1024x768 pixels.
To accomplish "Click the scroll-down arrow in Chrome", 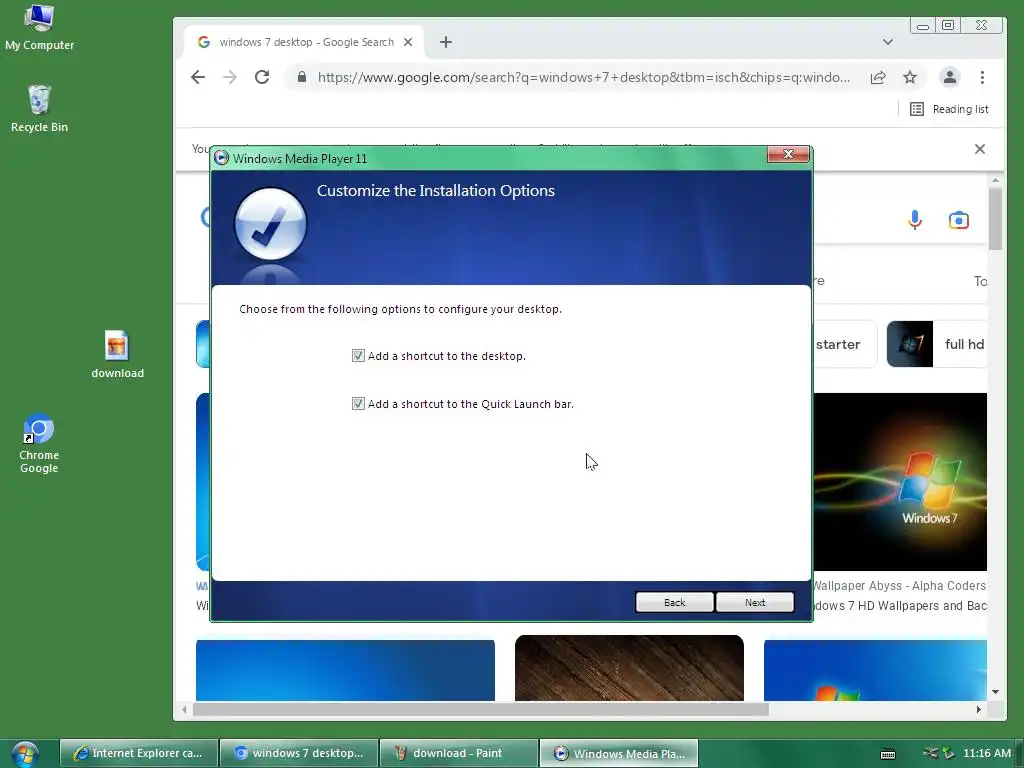I will [995, 692].
